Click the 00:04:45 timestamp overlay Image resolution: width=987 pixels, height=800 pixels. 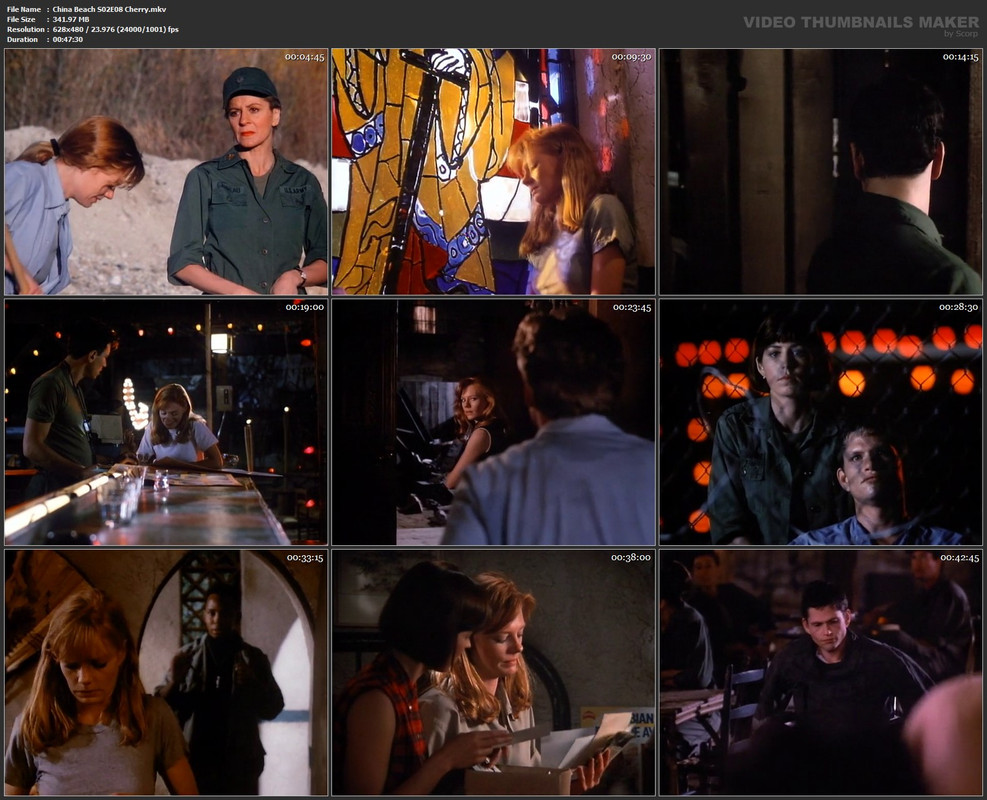coord(305,57)
